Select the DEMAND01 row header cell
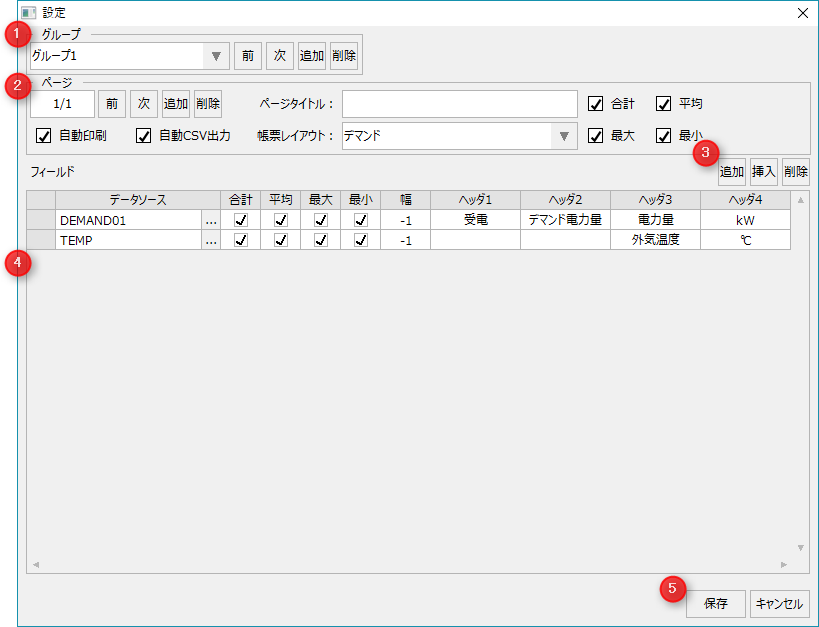Viewport: 819px width, 627px height. [x=41, y=220]
